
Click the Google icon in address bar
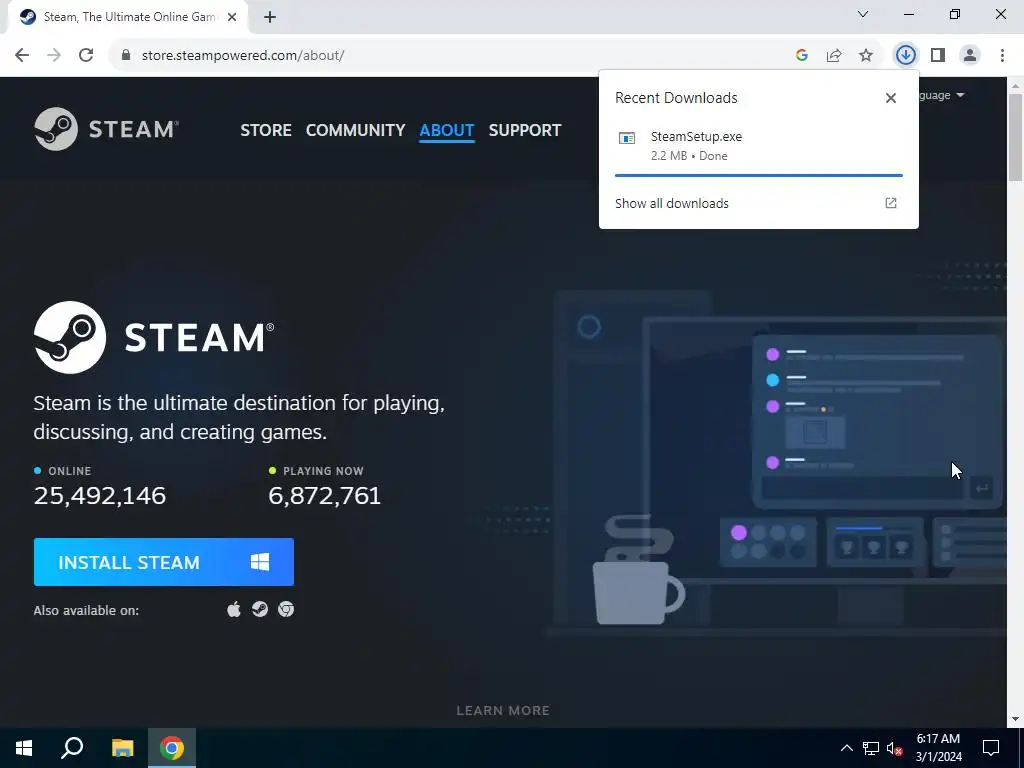(x=802, y=55)
